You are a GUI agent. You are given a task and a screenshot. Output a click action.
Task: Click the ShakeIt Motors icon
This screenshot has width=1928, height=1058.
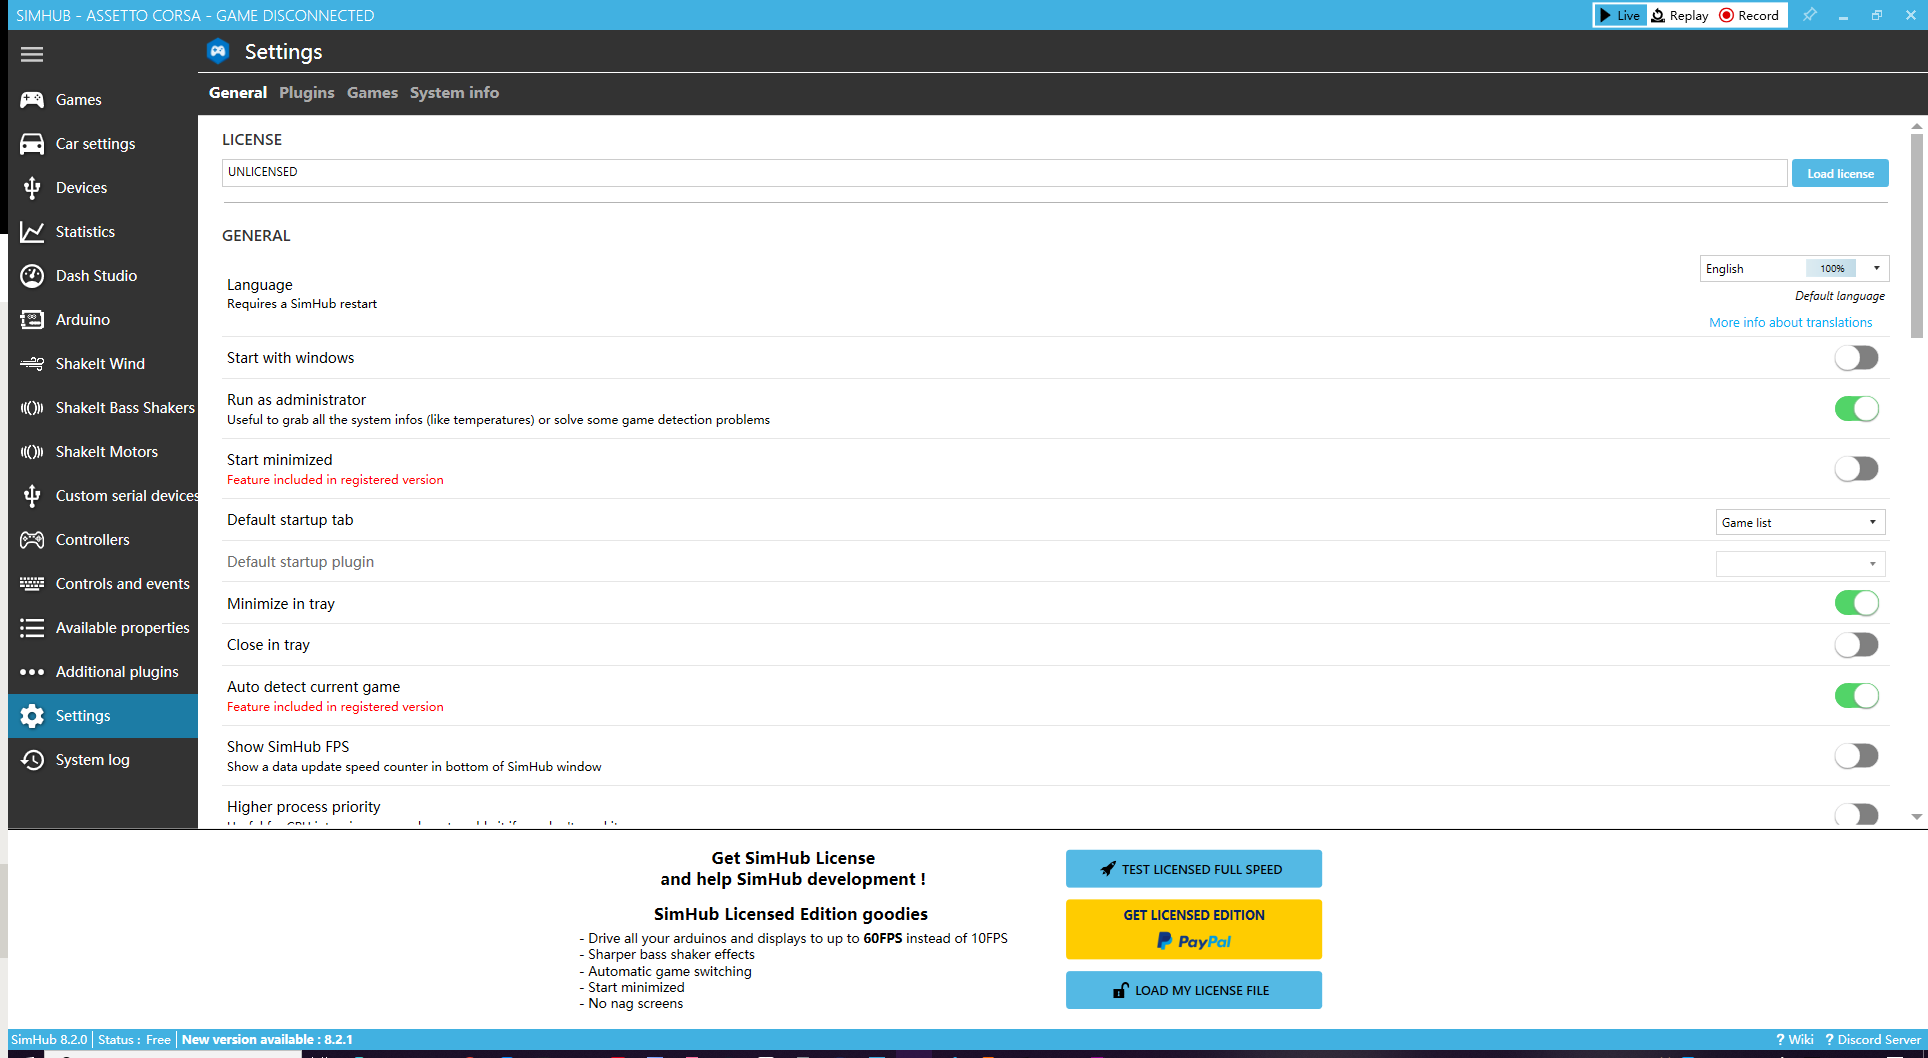coord(32,452)
